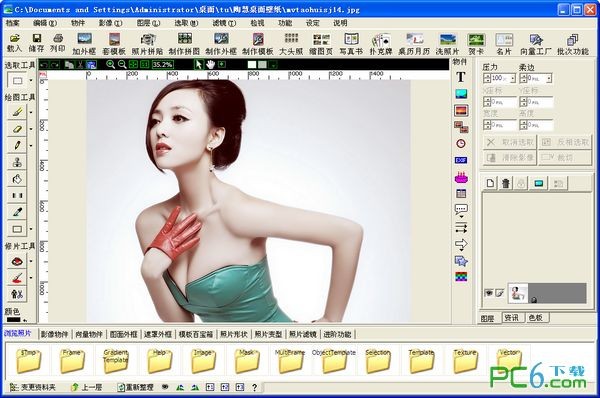This screenshot has height=398, width=600.
Task: Open the 扑克牌 playing cards tool
Action: 381,44
